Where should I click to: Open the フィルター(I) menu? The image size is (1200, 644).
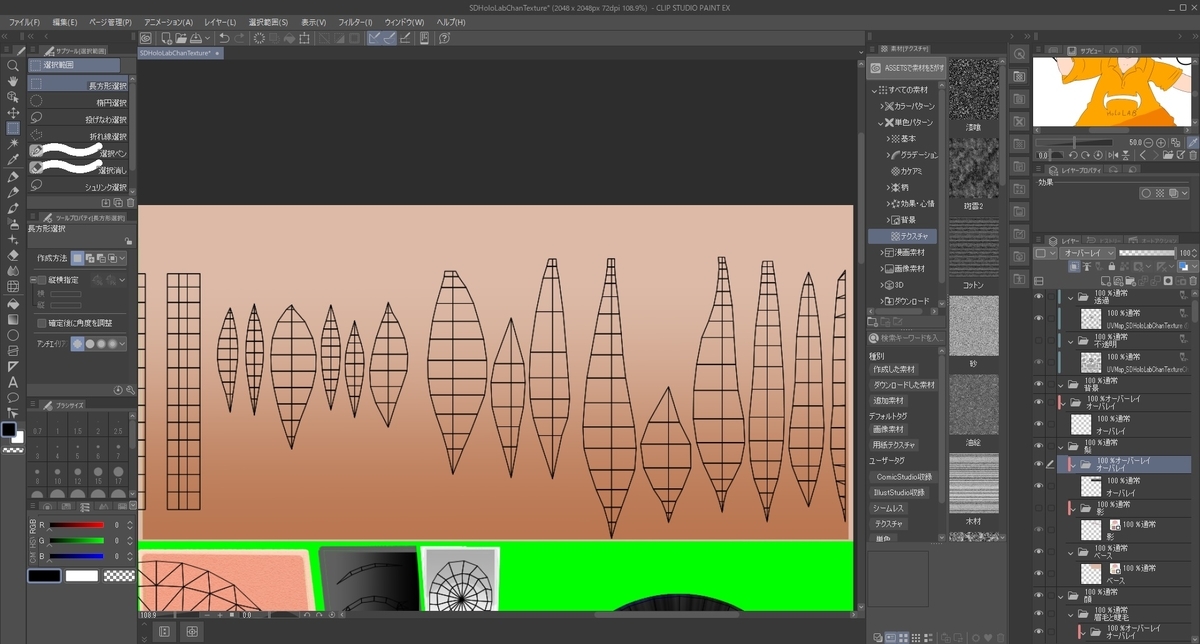(x=356, y=22)
